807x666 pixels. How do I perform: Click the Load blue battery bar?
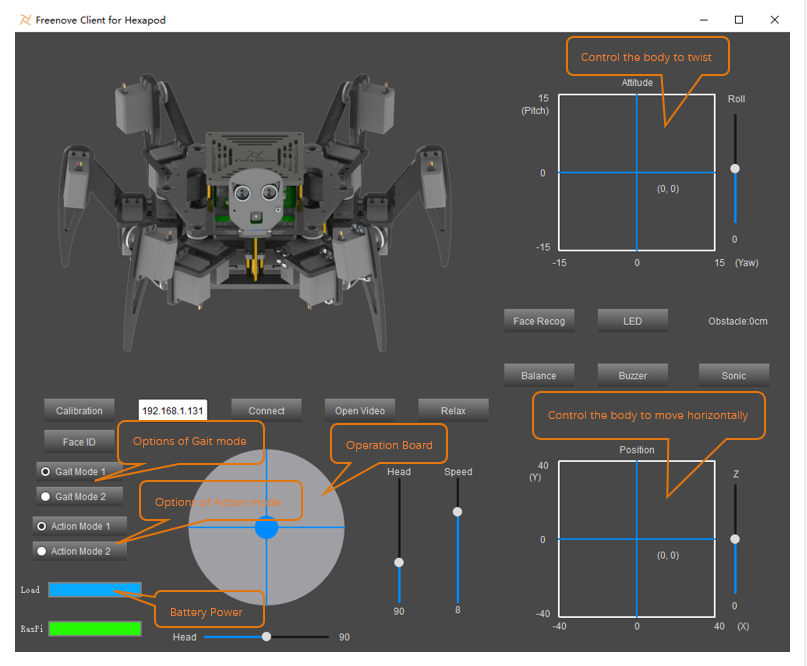95,590
